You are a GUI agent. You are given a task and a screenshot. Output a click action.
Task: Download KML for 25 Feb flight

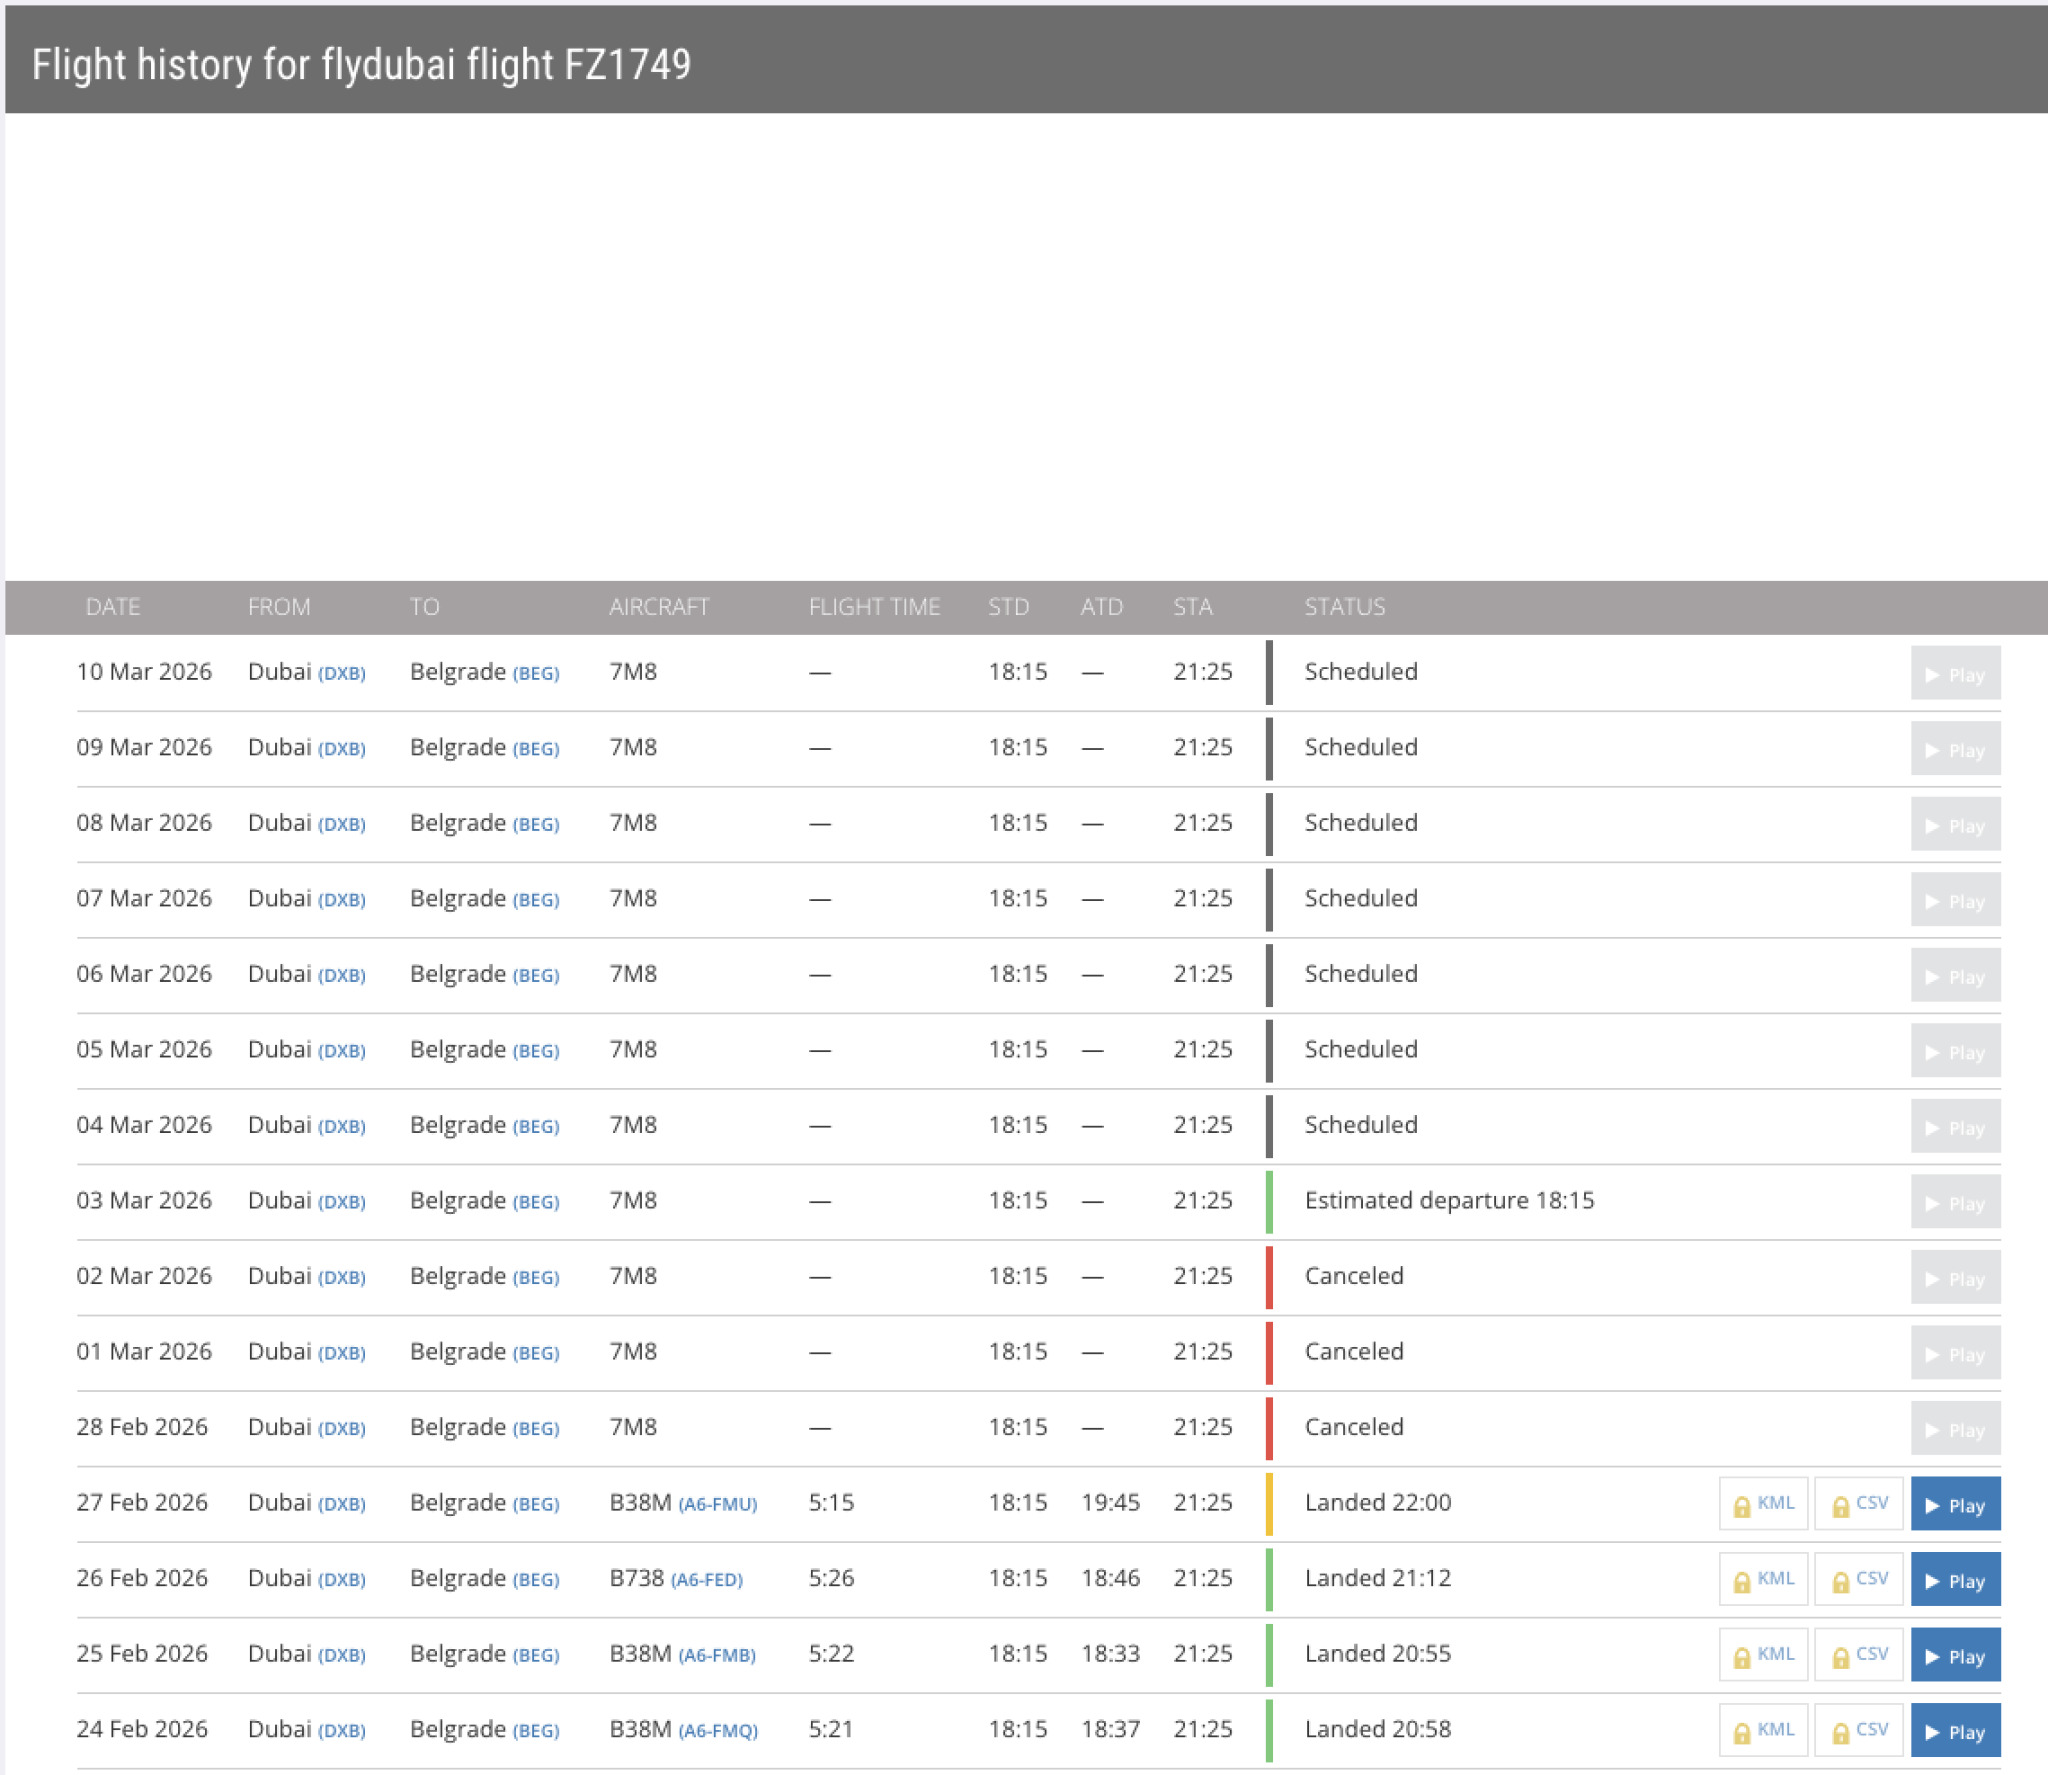click(1763, 1655)
